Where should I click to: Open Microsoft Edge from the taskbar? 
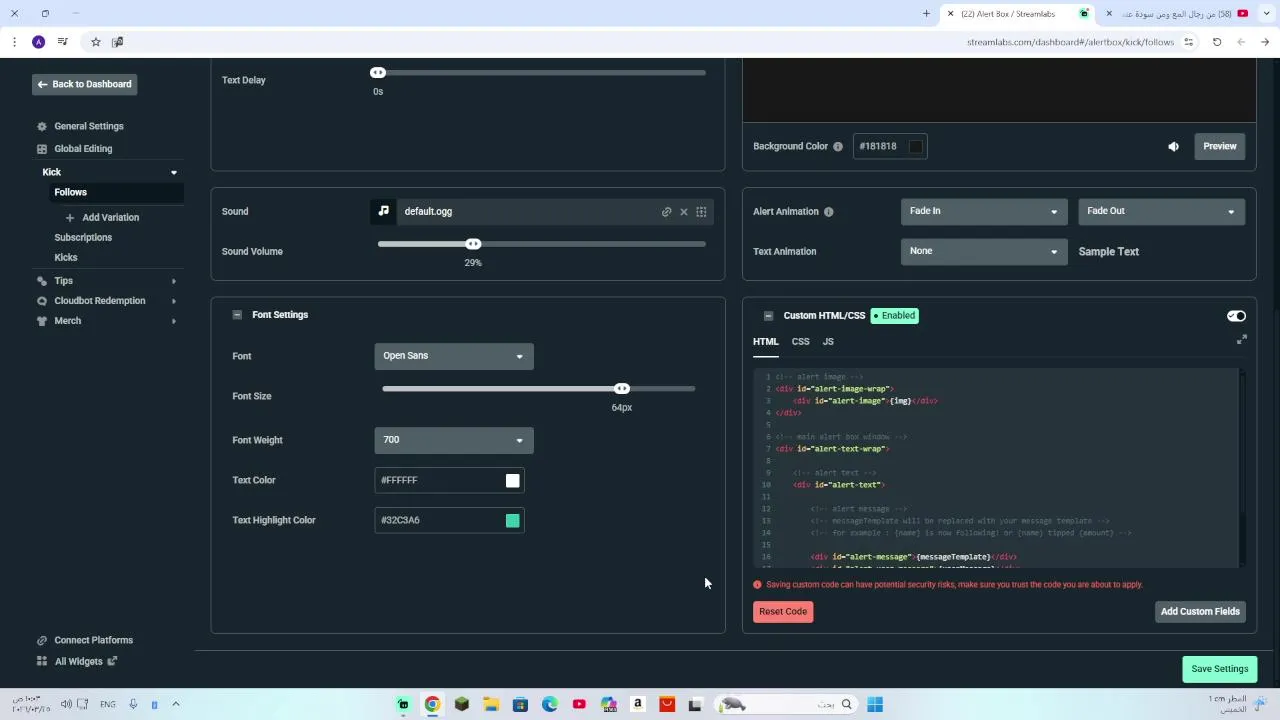pos(550,704)
